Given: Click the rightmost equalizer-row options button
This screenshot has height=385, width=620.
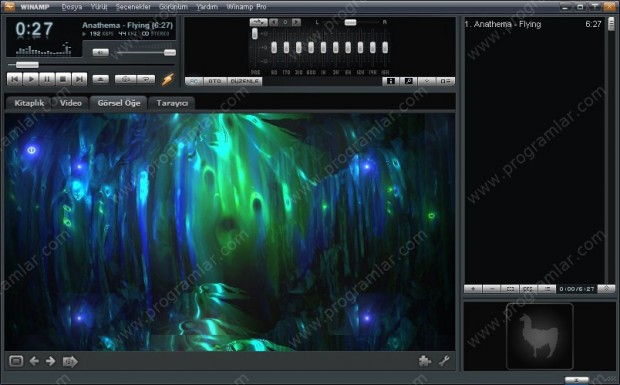Looking at the screenshot, I should (445, 81).
